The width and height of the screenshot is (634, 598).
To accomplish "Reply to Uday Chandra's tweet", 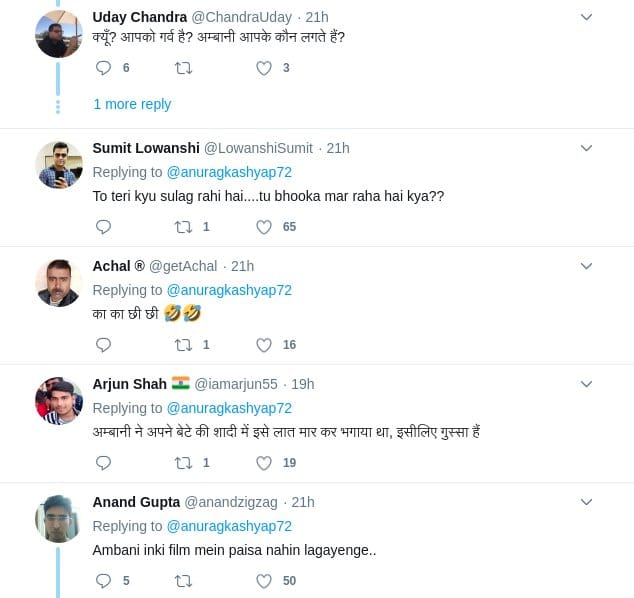I will point(103,68).
